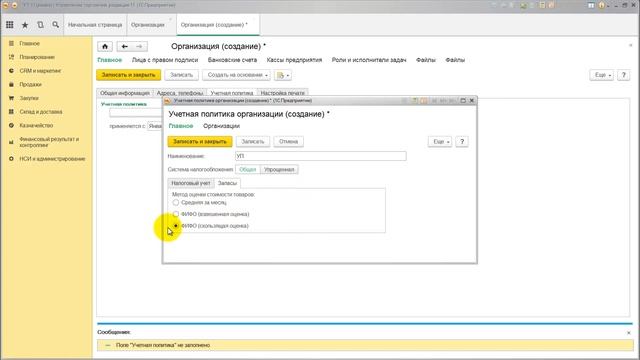Choose Общая taxation system

248,169
